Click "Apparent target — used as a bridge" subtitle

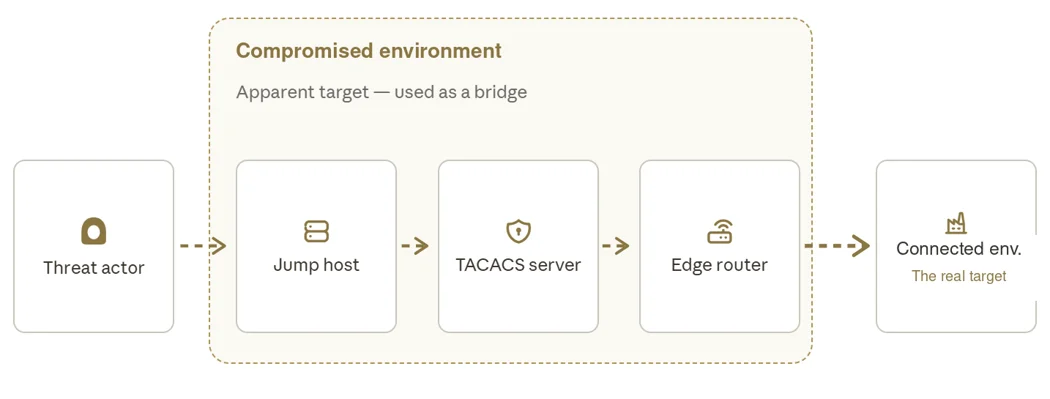pos(382,92)
